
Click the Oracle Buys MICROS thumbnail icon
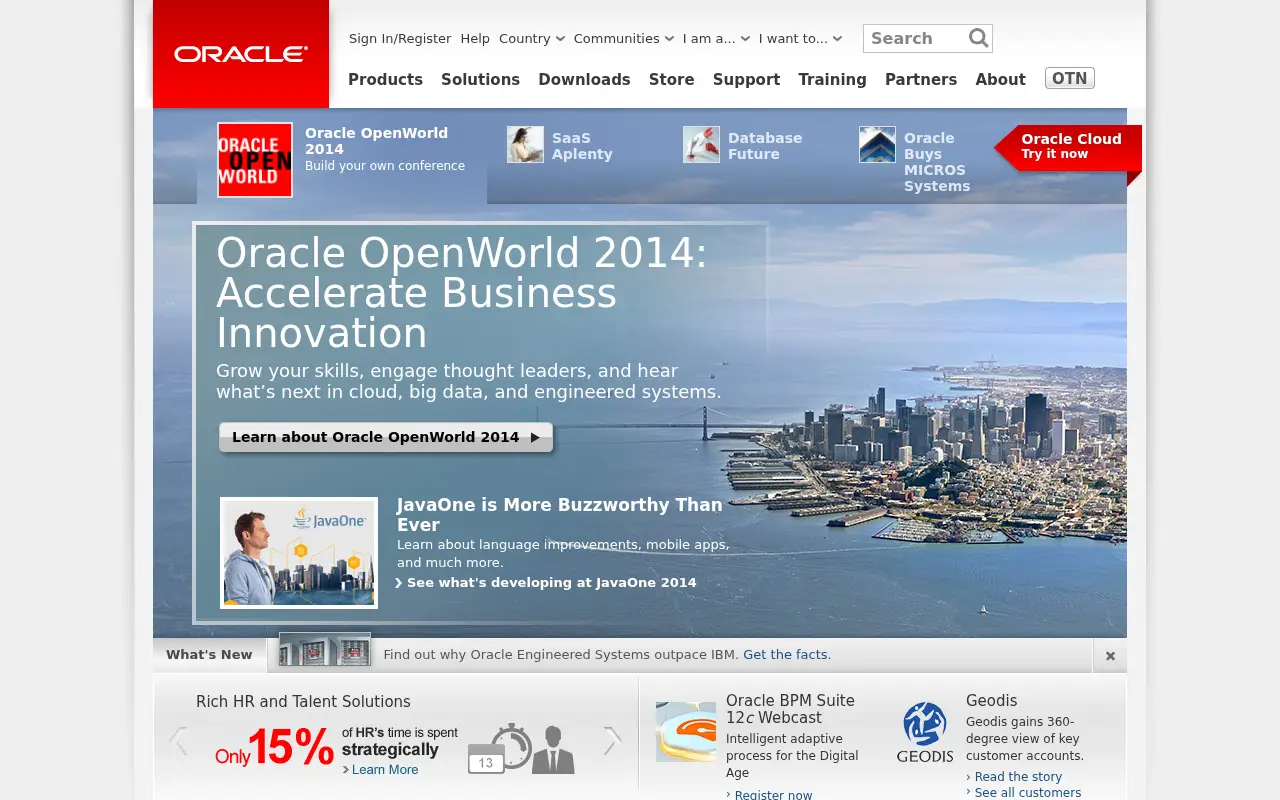point(877,144)
